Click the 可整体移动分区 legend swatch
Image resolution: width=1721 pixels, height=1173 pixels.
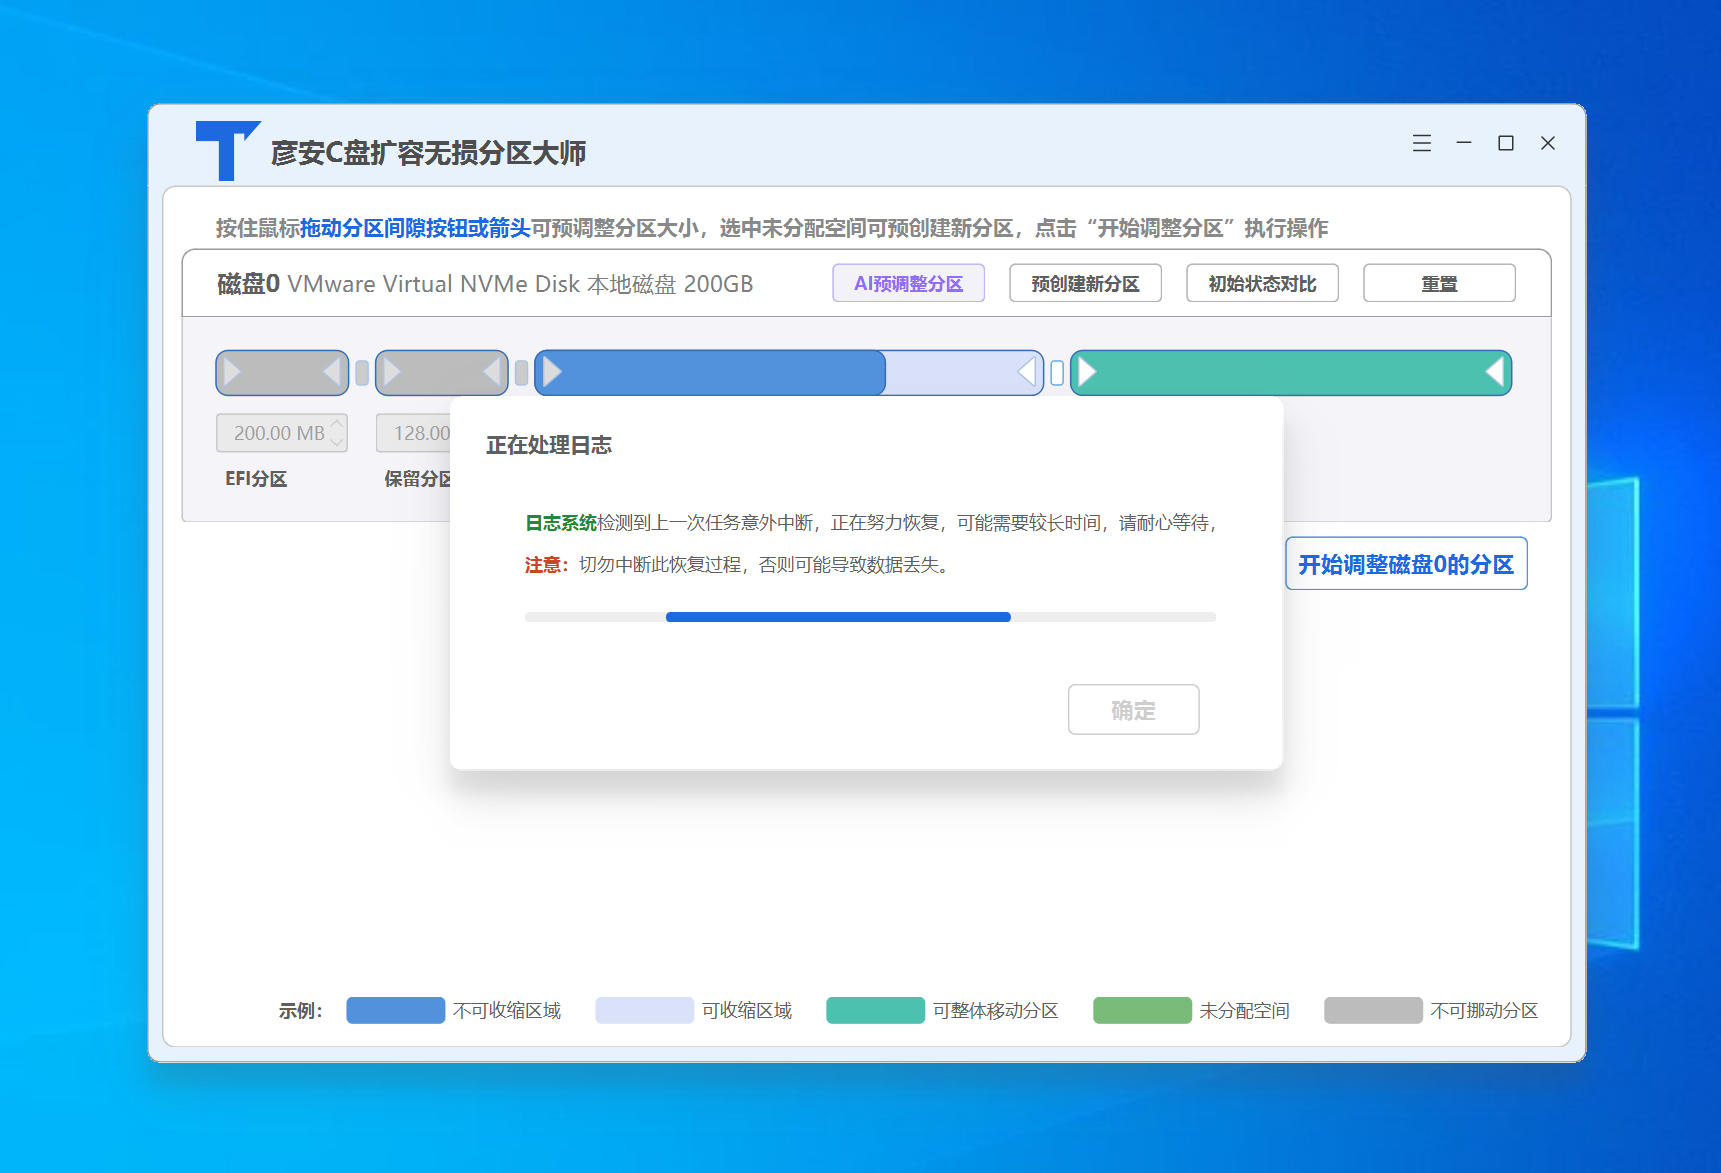click(x=875, y=1010)
